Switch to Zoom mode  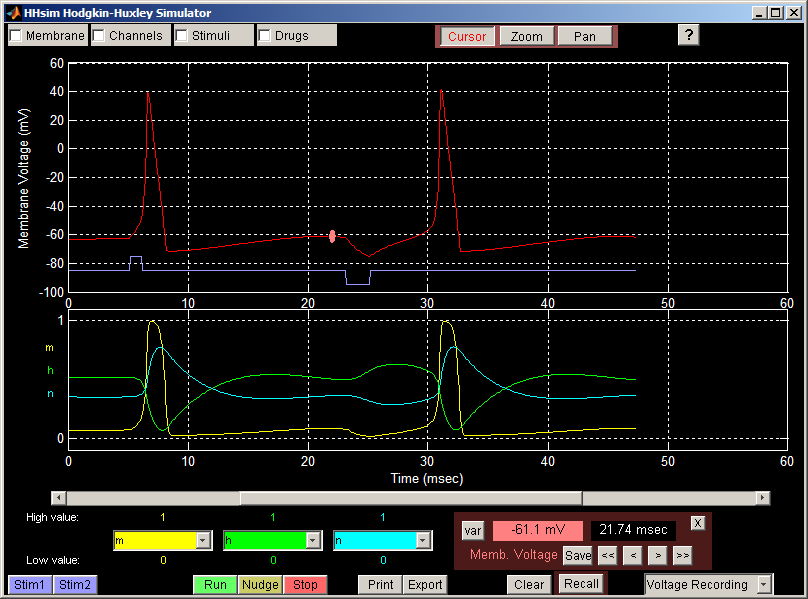click(x=526, y=37)
